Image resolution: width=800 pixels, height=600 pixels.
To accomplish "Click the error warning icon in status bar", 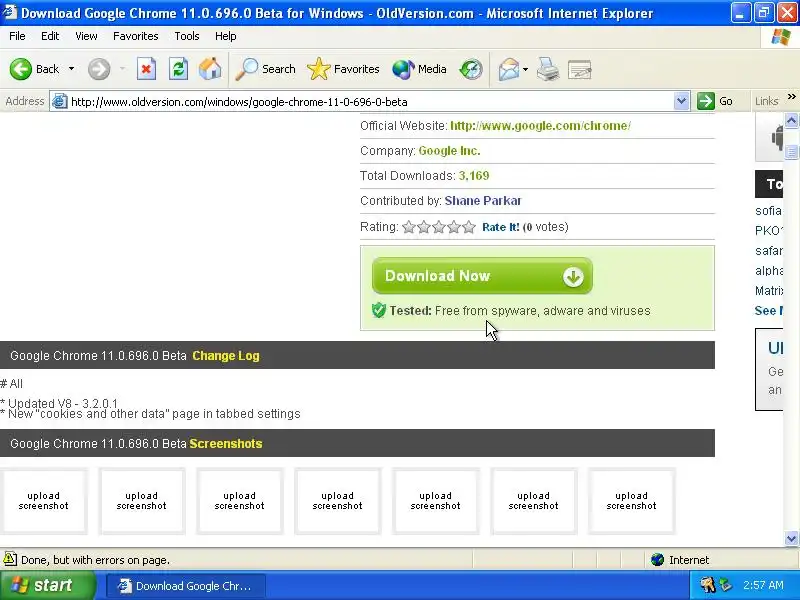I will click(10, 559).
